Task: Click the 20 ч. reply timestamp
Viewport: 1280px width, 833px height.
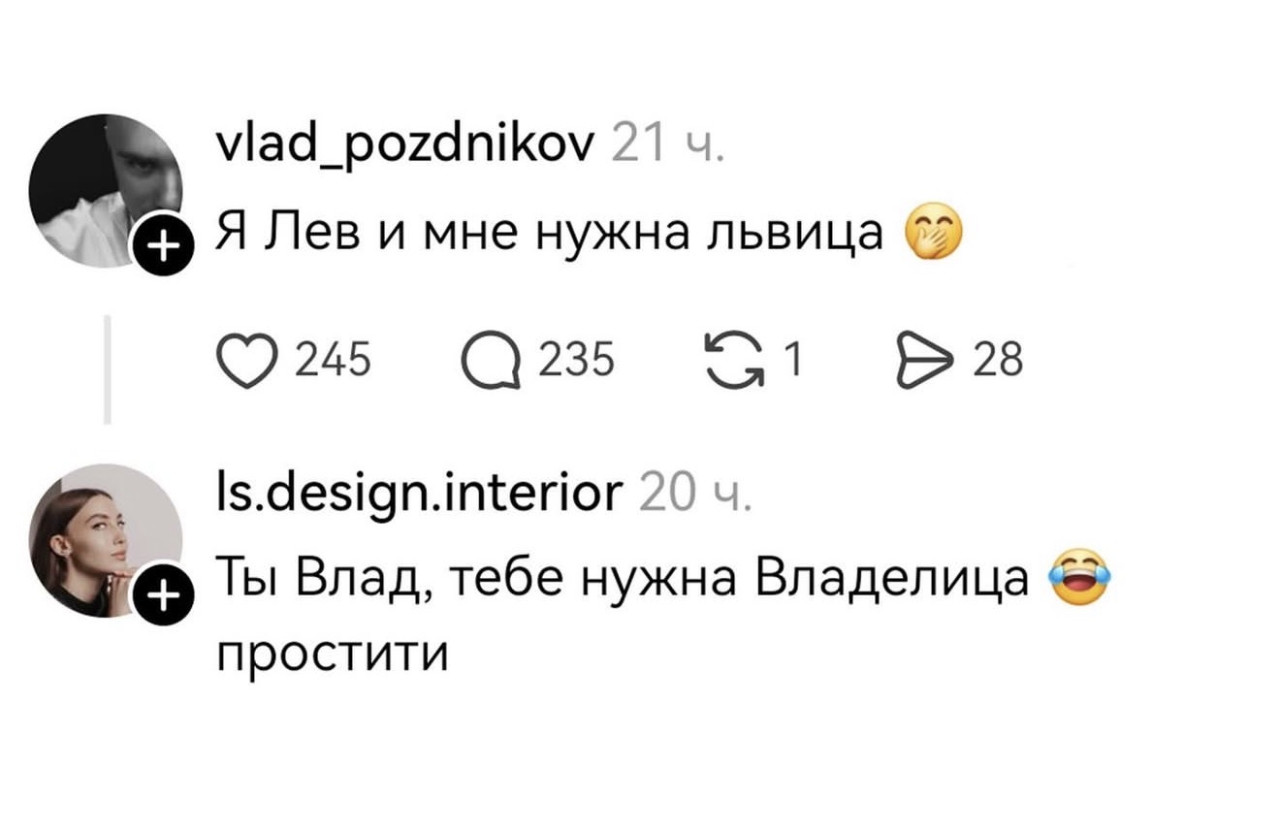Action: coord(684,495)
